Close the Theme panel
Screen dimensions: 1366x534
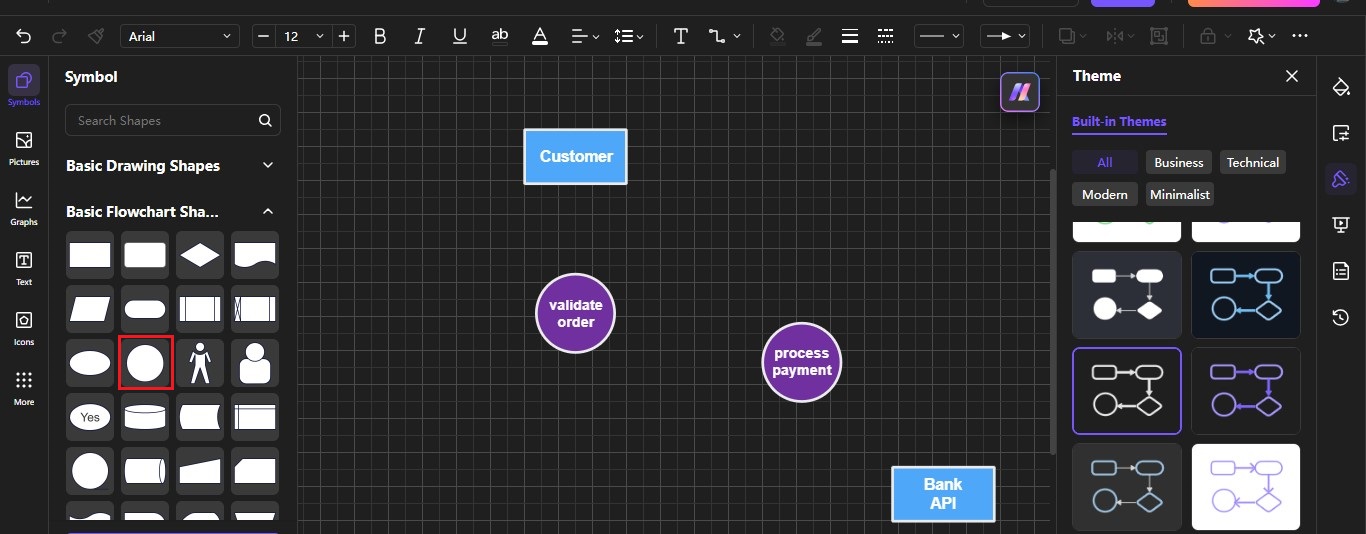tap(1292, 76)
